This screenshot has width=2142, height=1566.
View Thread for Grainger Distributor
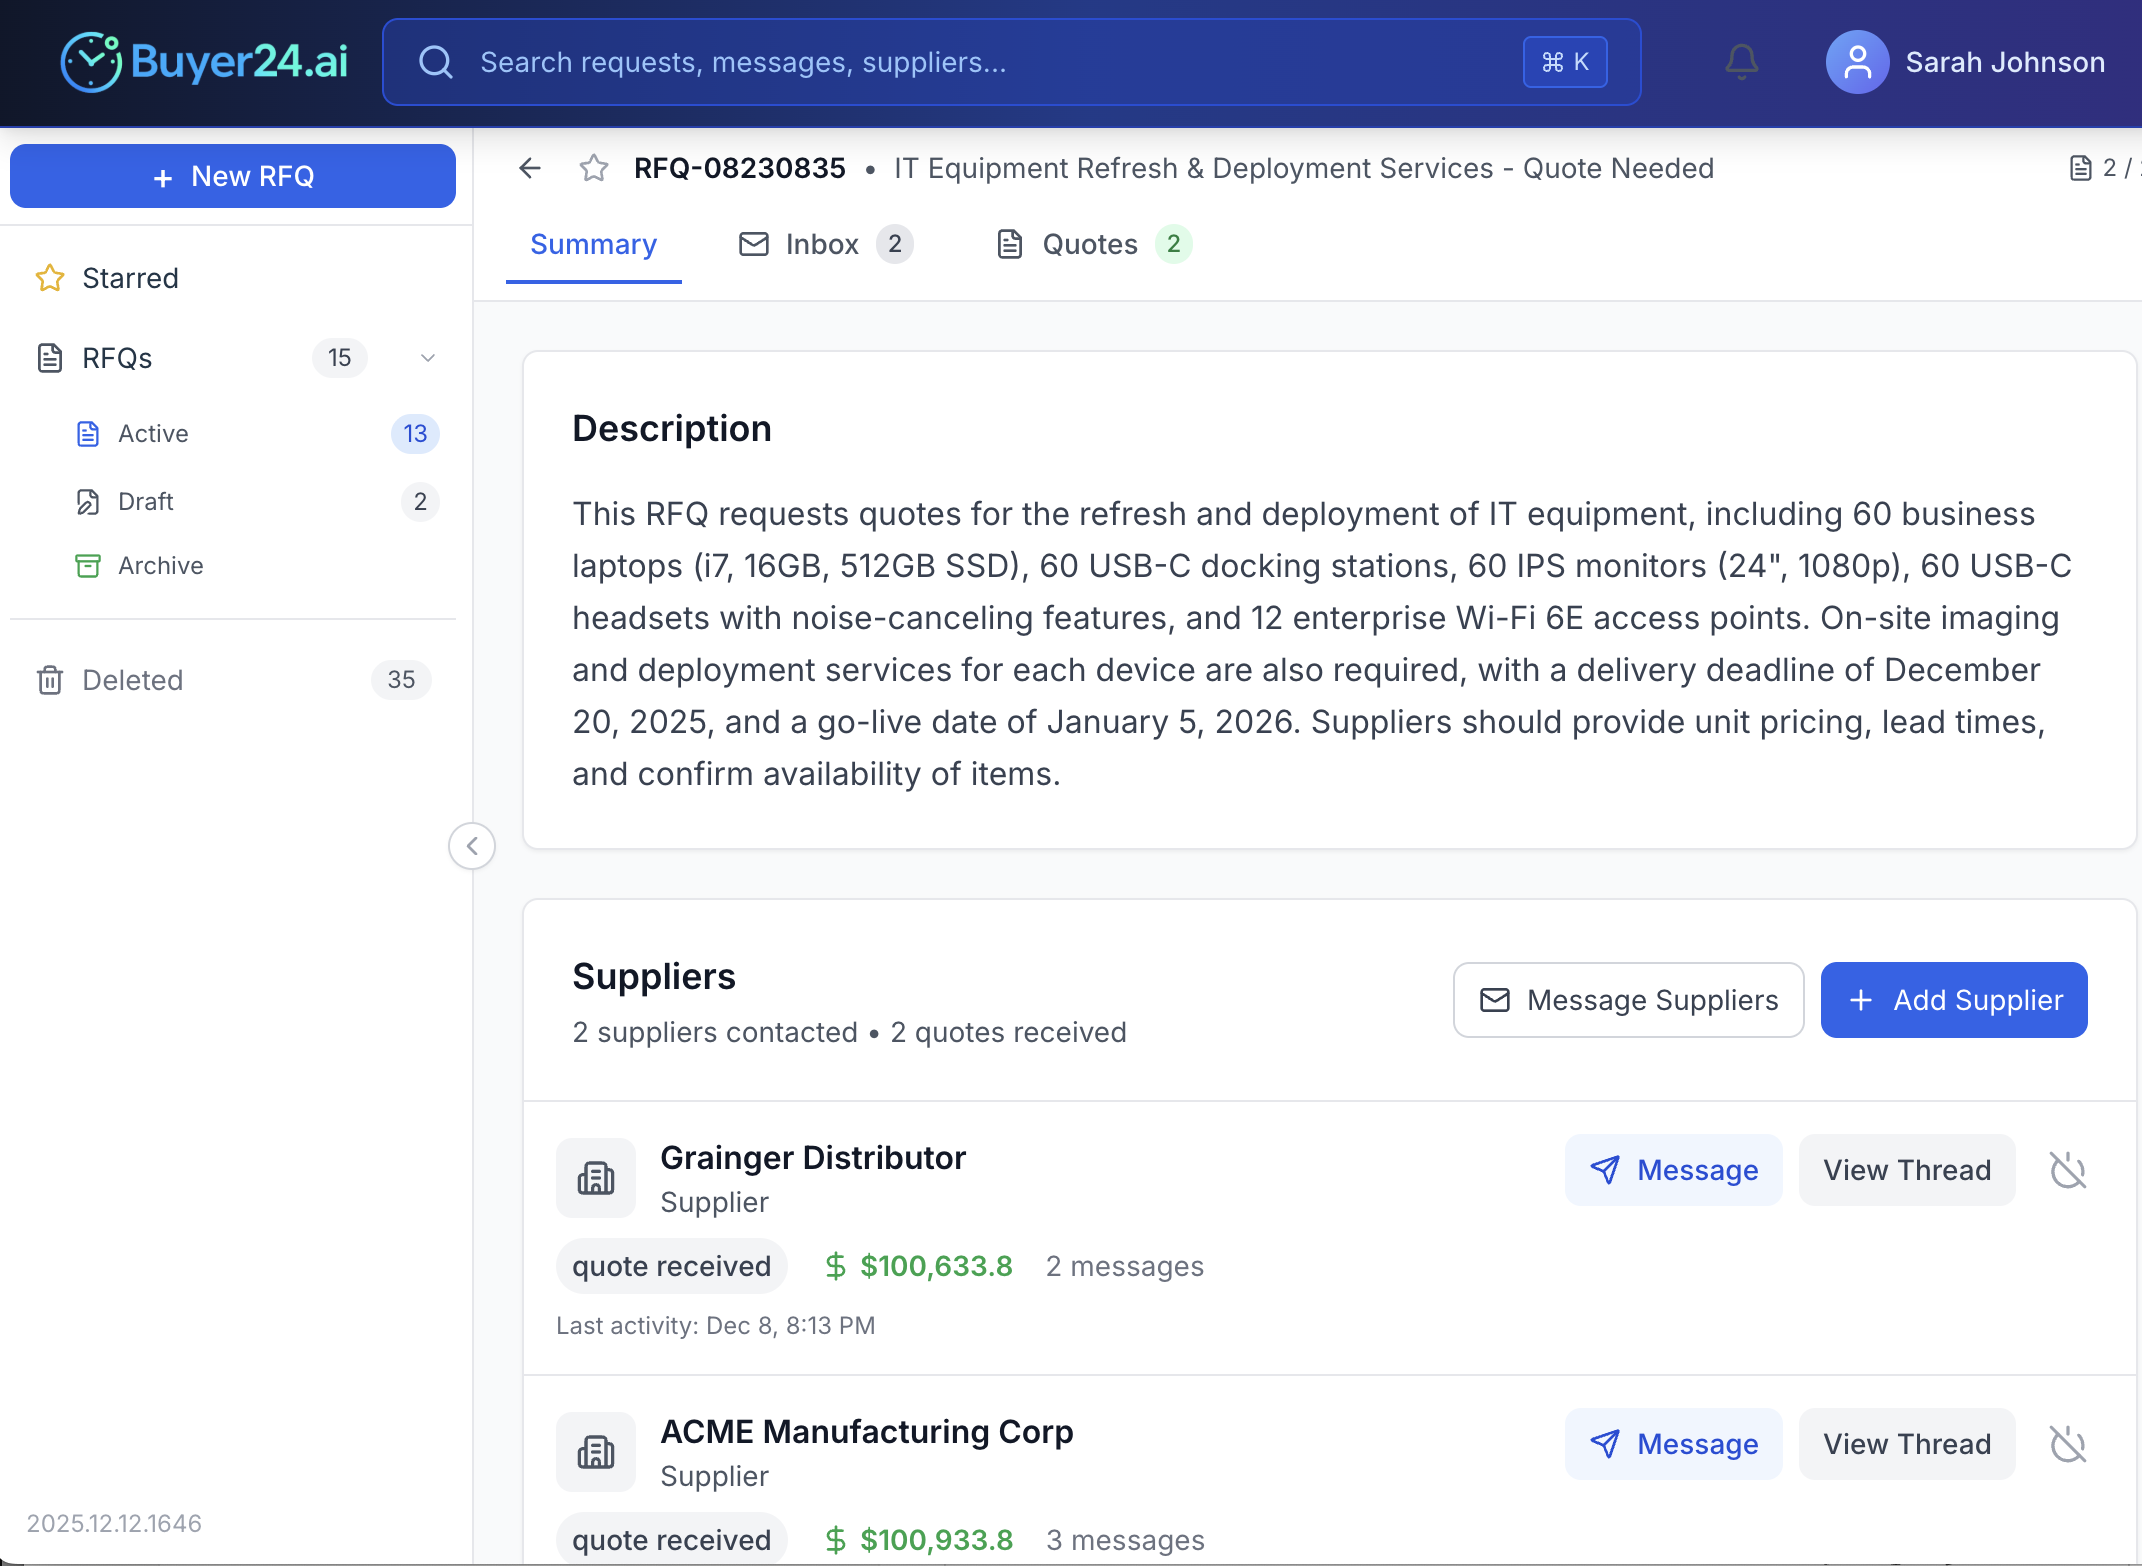coord(1906,1170)
